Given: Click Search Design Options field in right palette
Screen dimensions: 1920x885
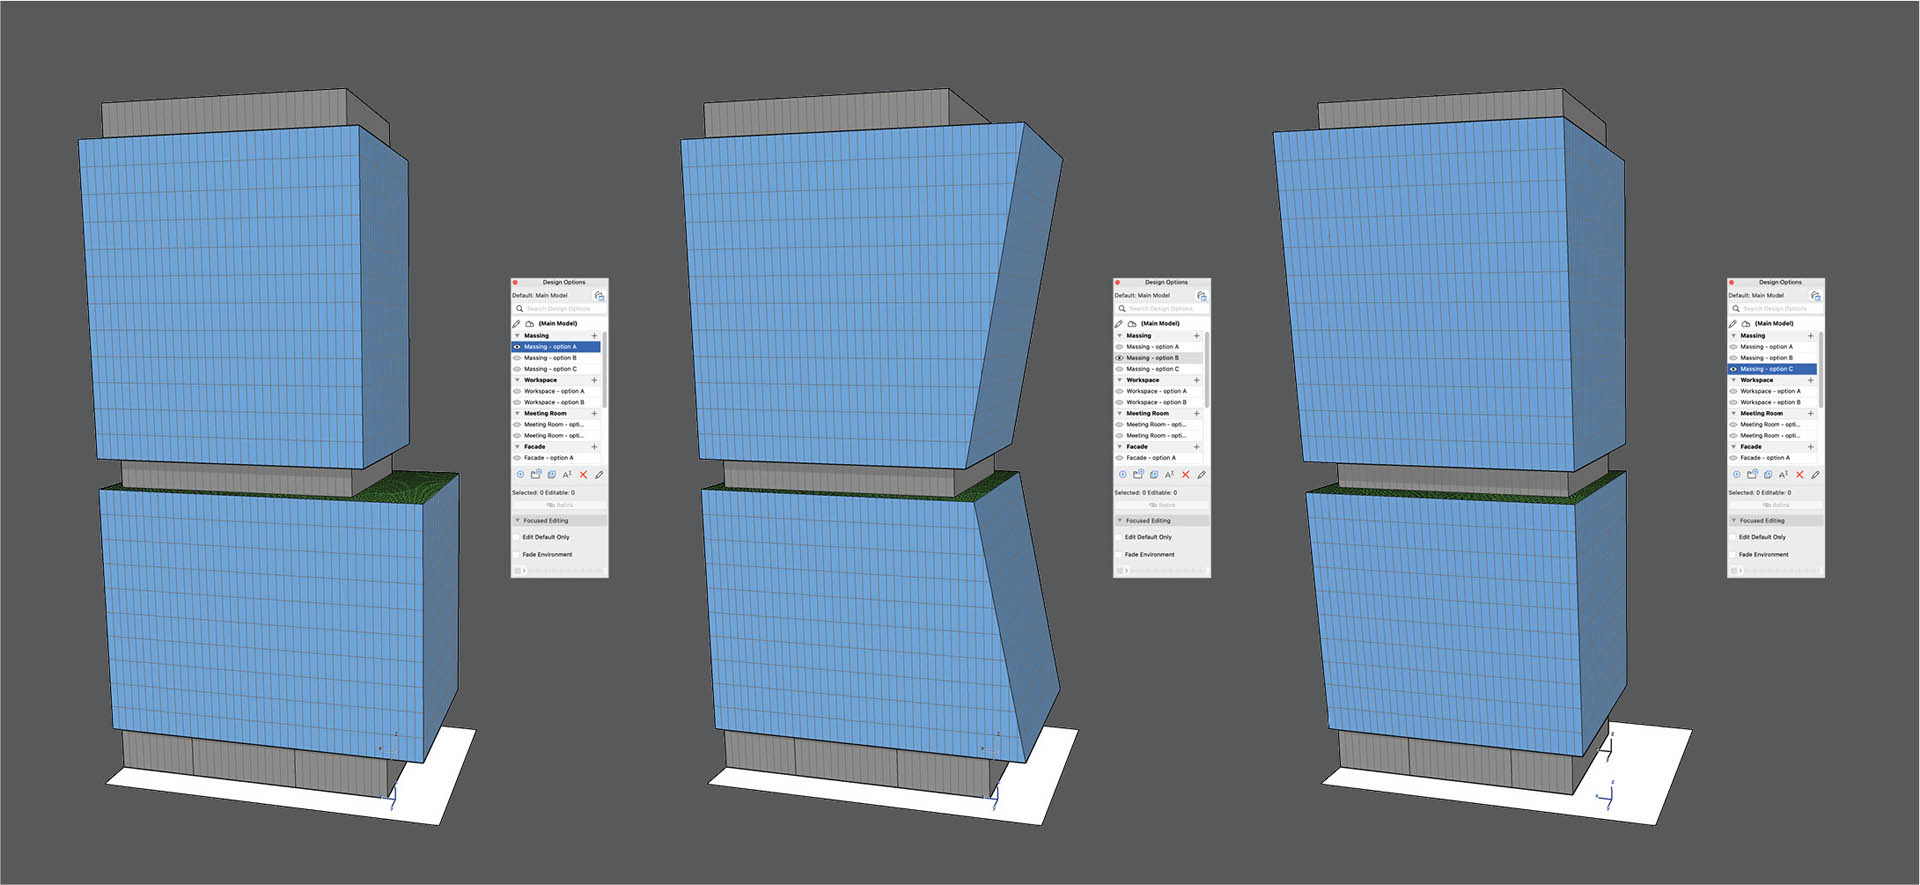Looking at the screenshot, I should point(1775,308).
